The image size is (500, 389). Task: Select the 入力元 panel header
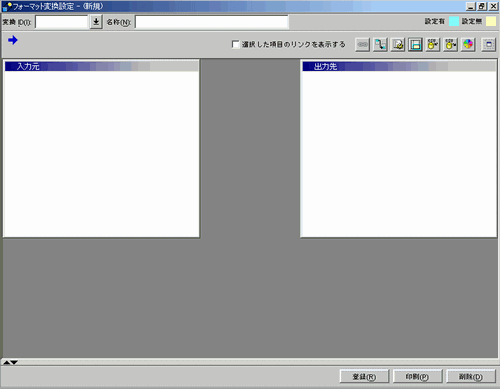pos(101,66)
